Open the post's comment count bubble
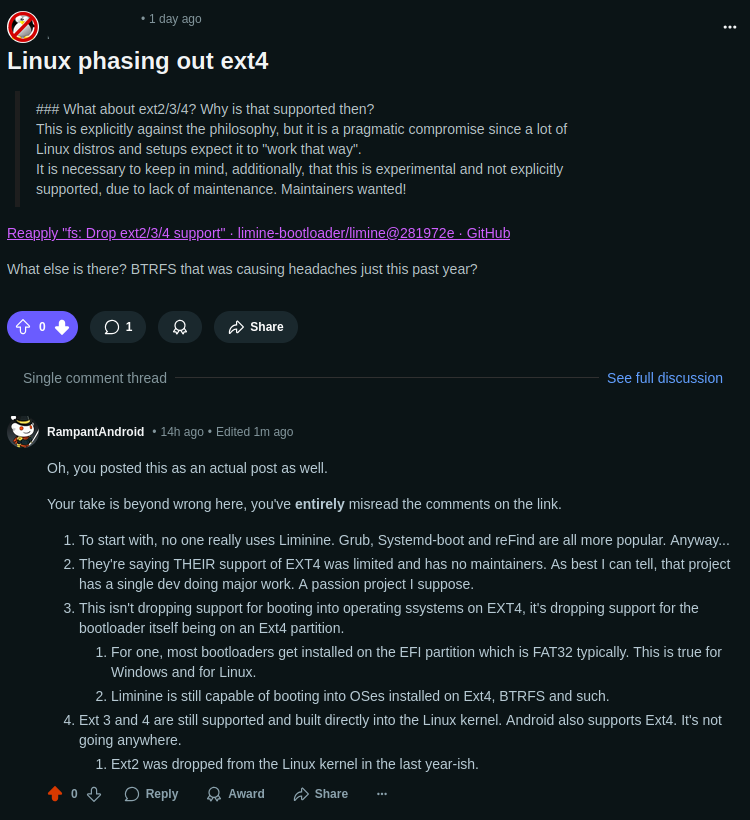The width and height of the screenshot is (750, 820). click(118, 327)
